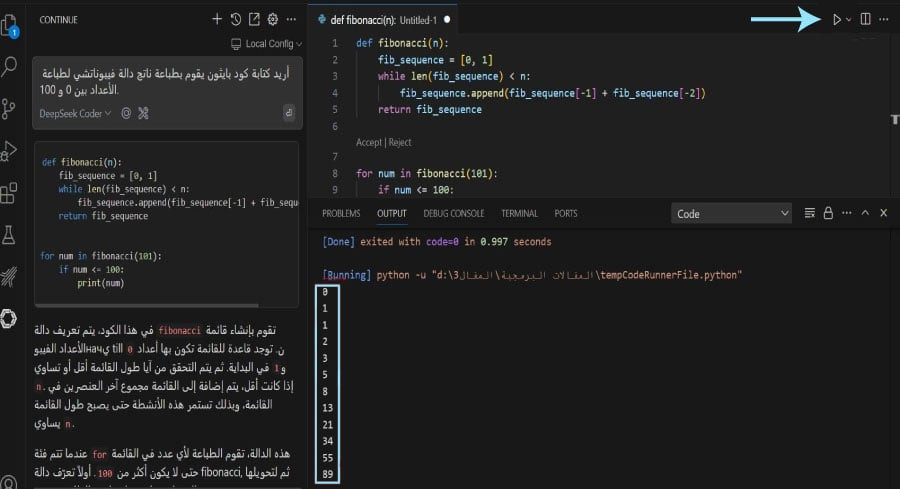Open Continue in full-screen window
900x489 pixels.
(x=254, y=20)
